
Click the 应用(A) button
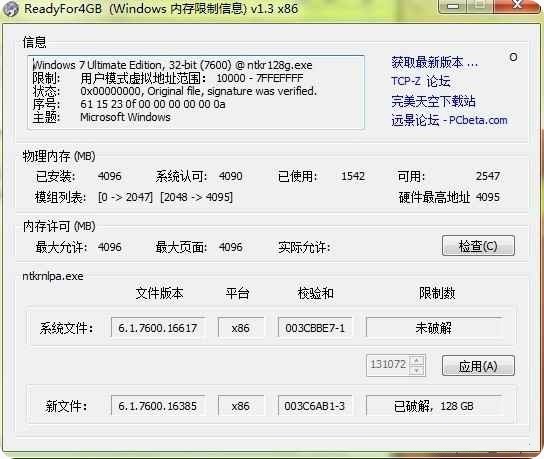coord(478,365)
